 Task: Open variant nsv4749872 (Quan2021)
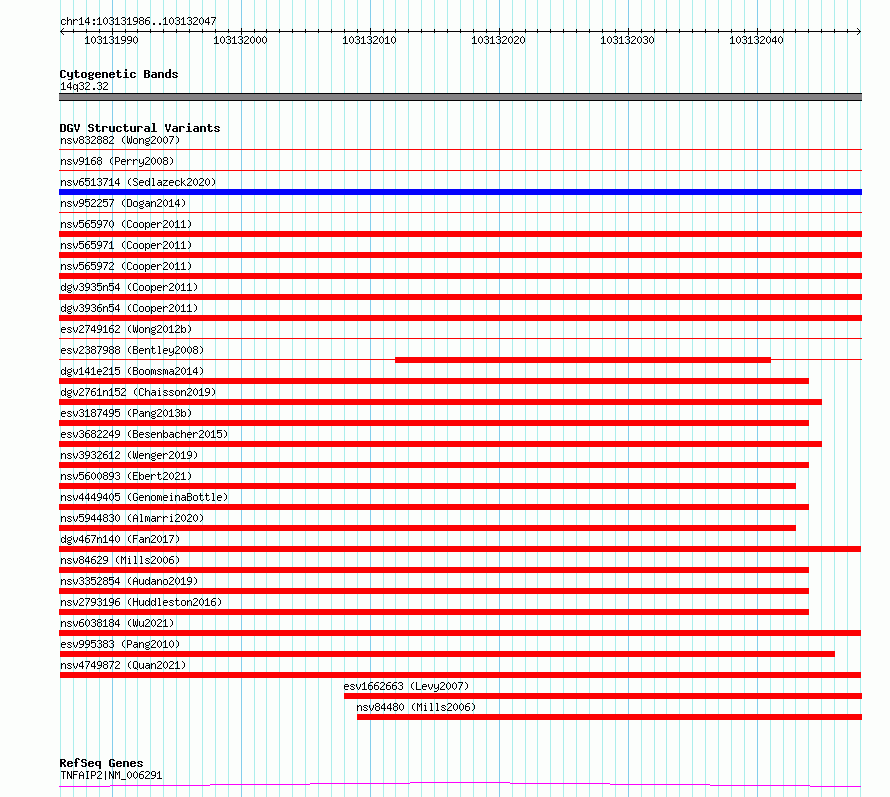click(x=123, y=665)
